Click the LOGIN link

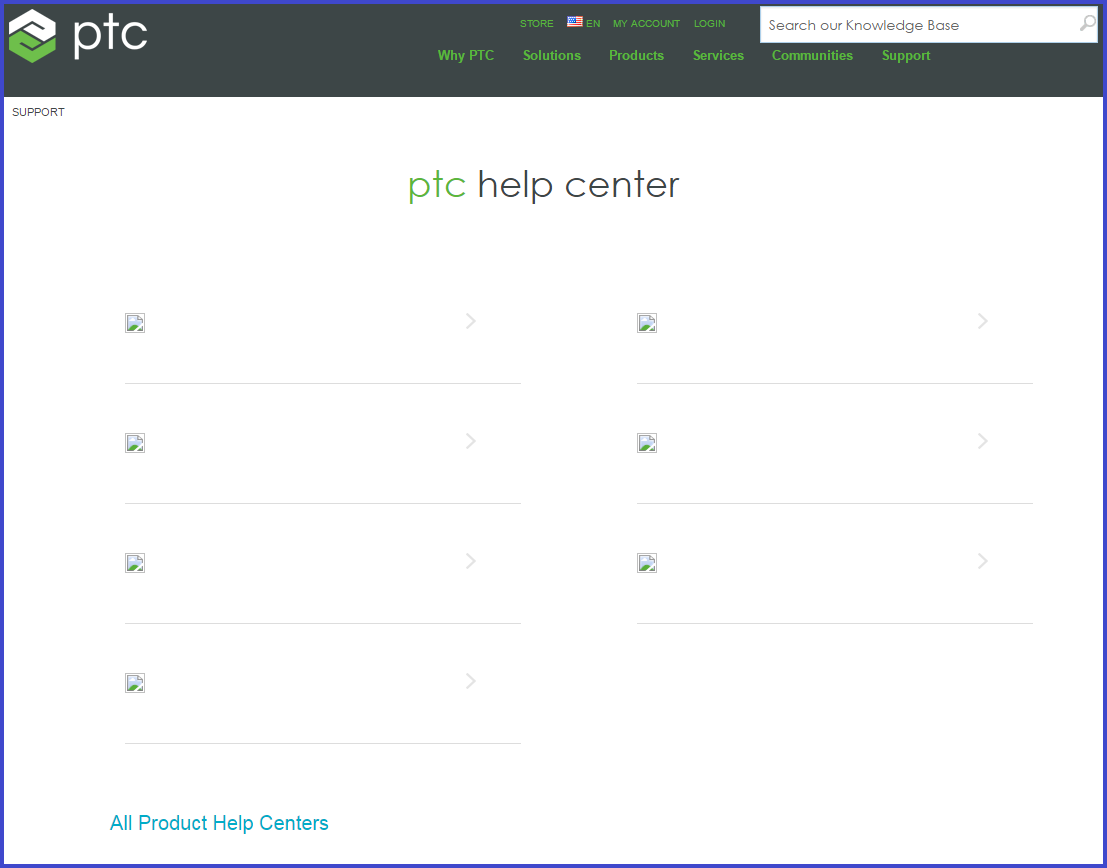710,23
